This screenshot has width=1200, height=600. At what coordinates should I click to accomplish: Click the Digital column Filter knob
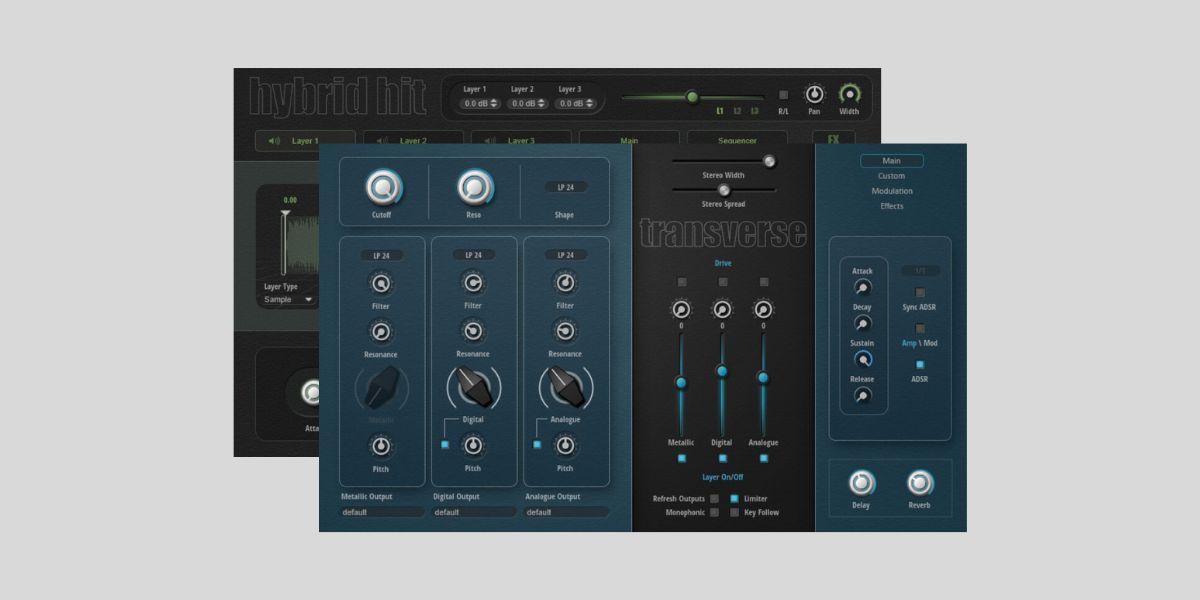click(x=473, y=283)
